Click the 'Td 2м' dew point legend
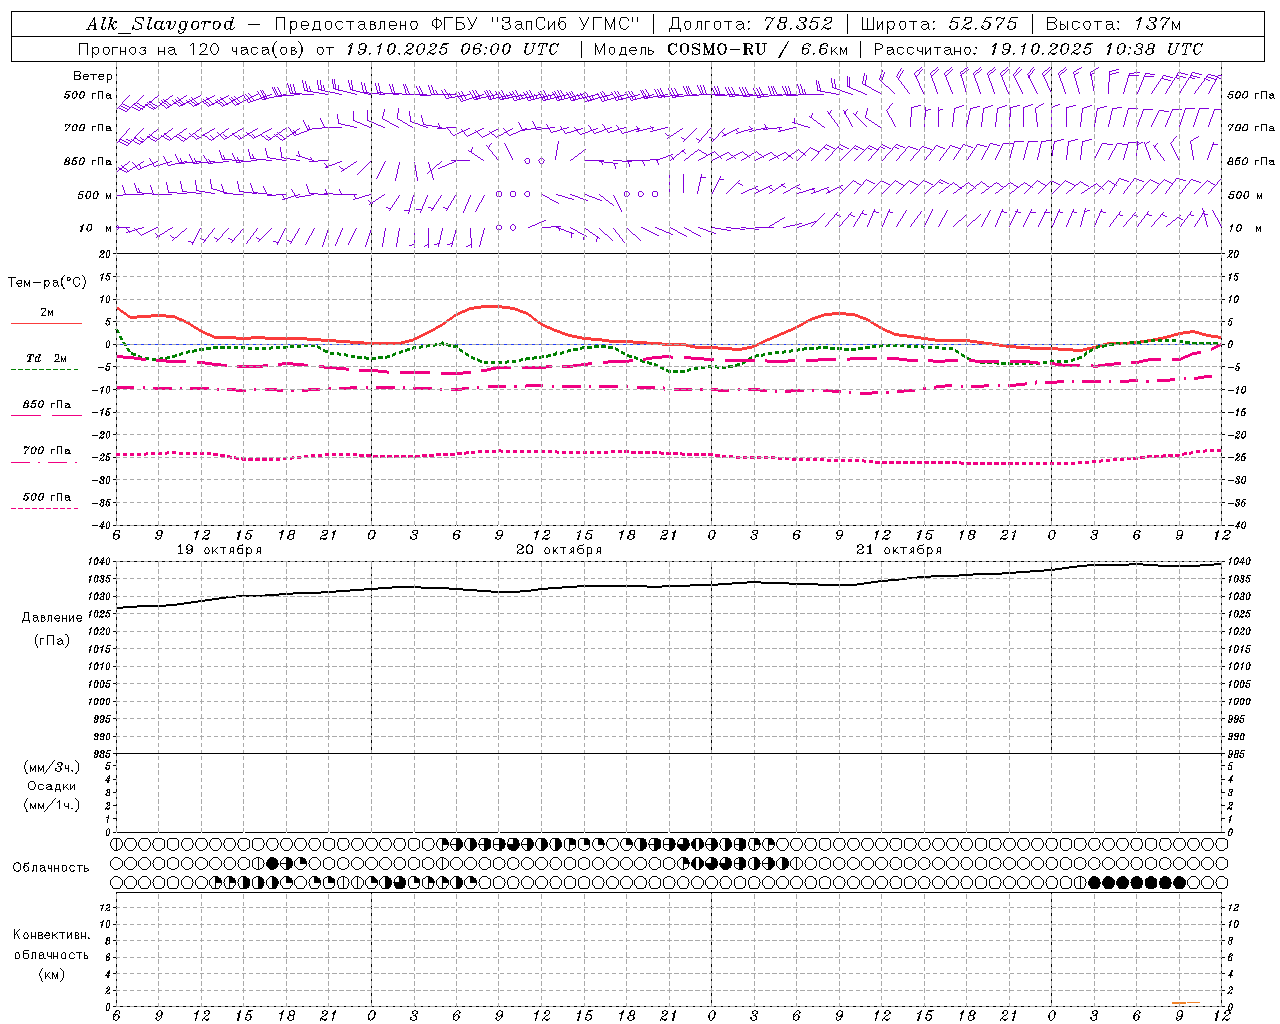 46,358
